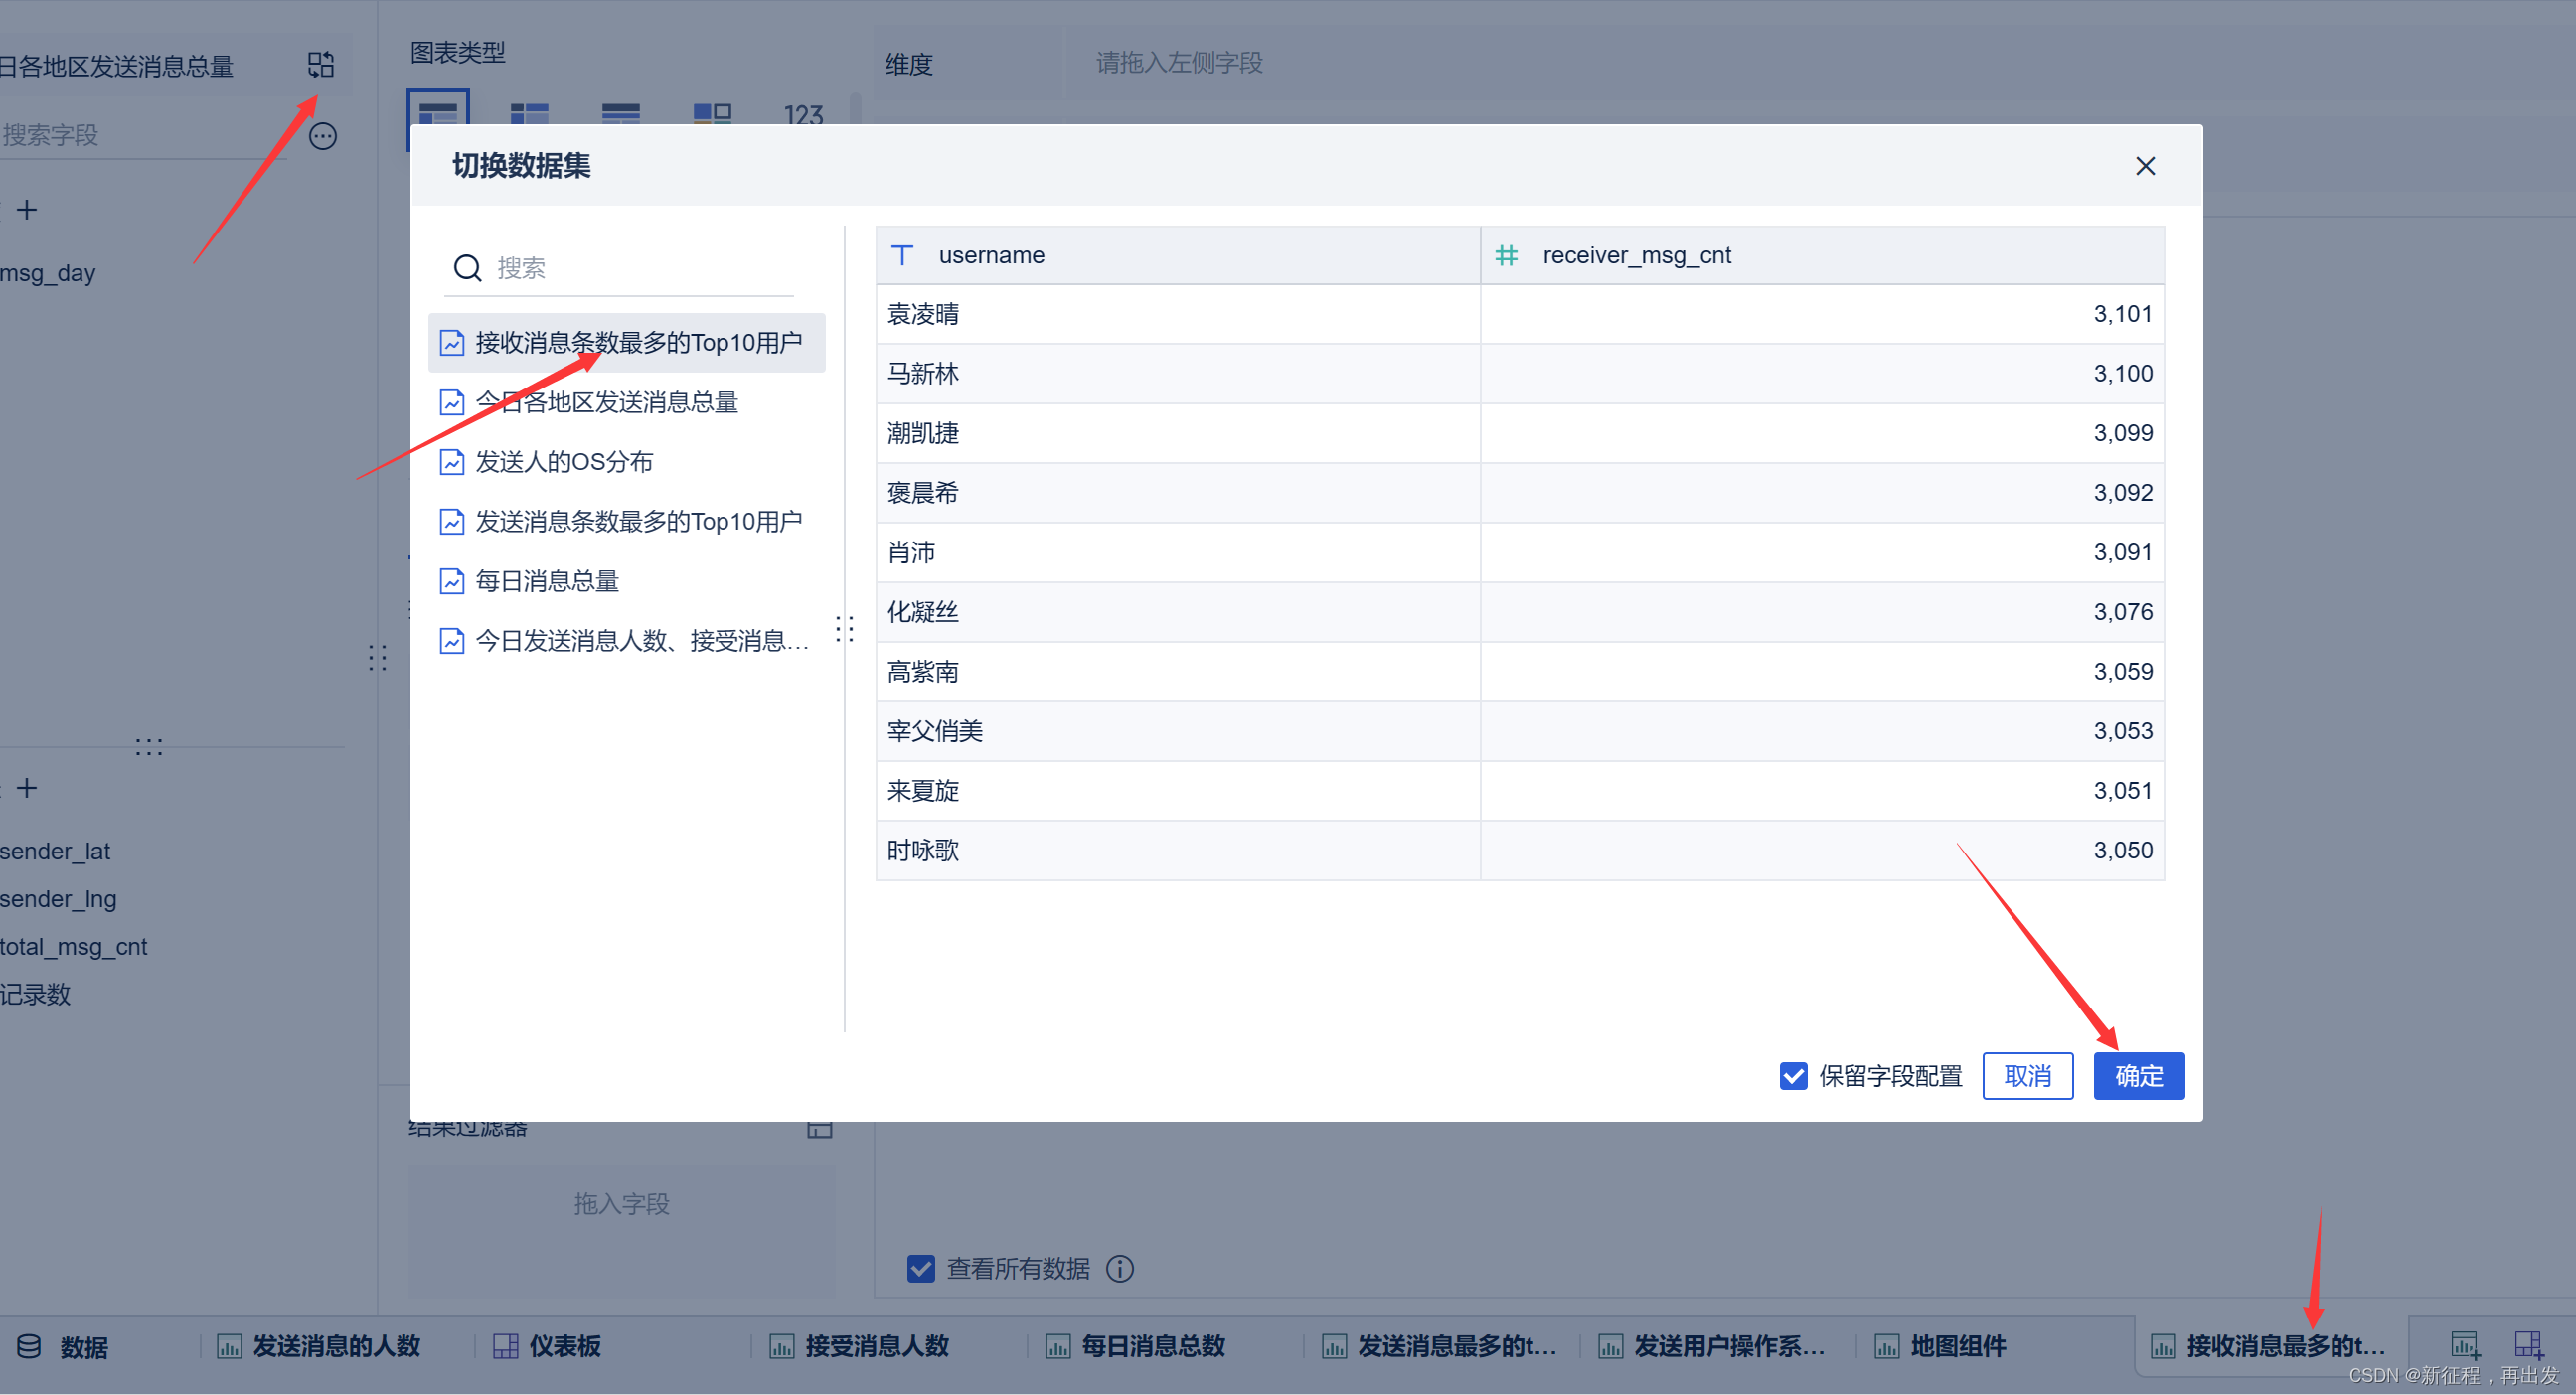Click the 拖入字段 filter drop zone
The width and height of the screenshot is (2576, 1395).
pyautogui.click(x=621, y=1231)
